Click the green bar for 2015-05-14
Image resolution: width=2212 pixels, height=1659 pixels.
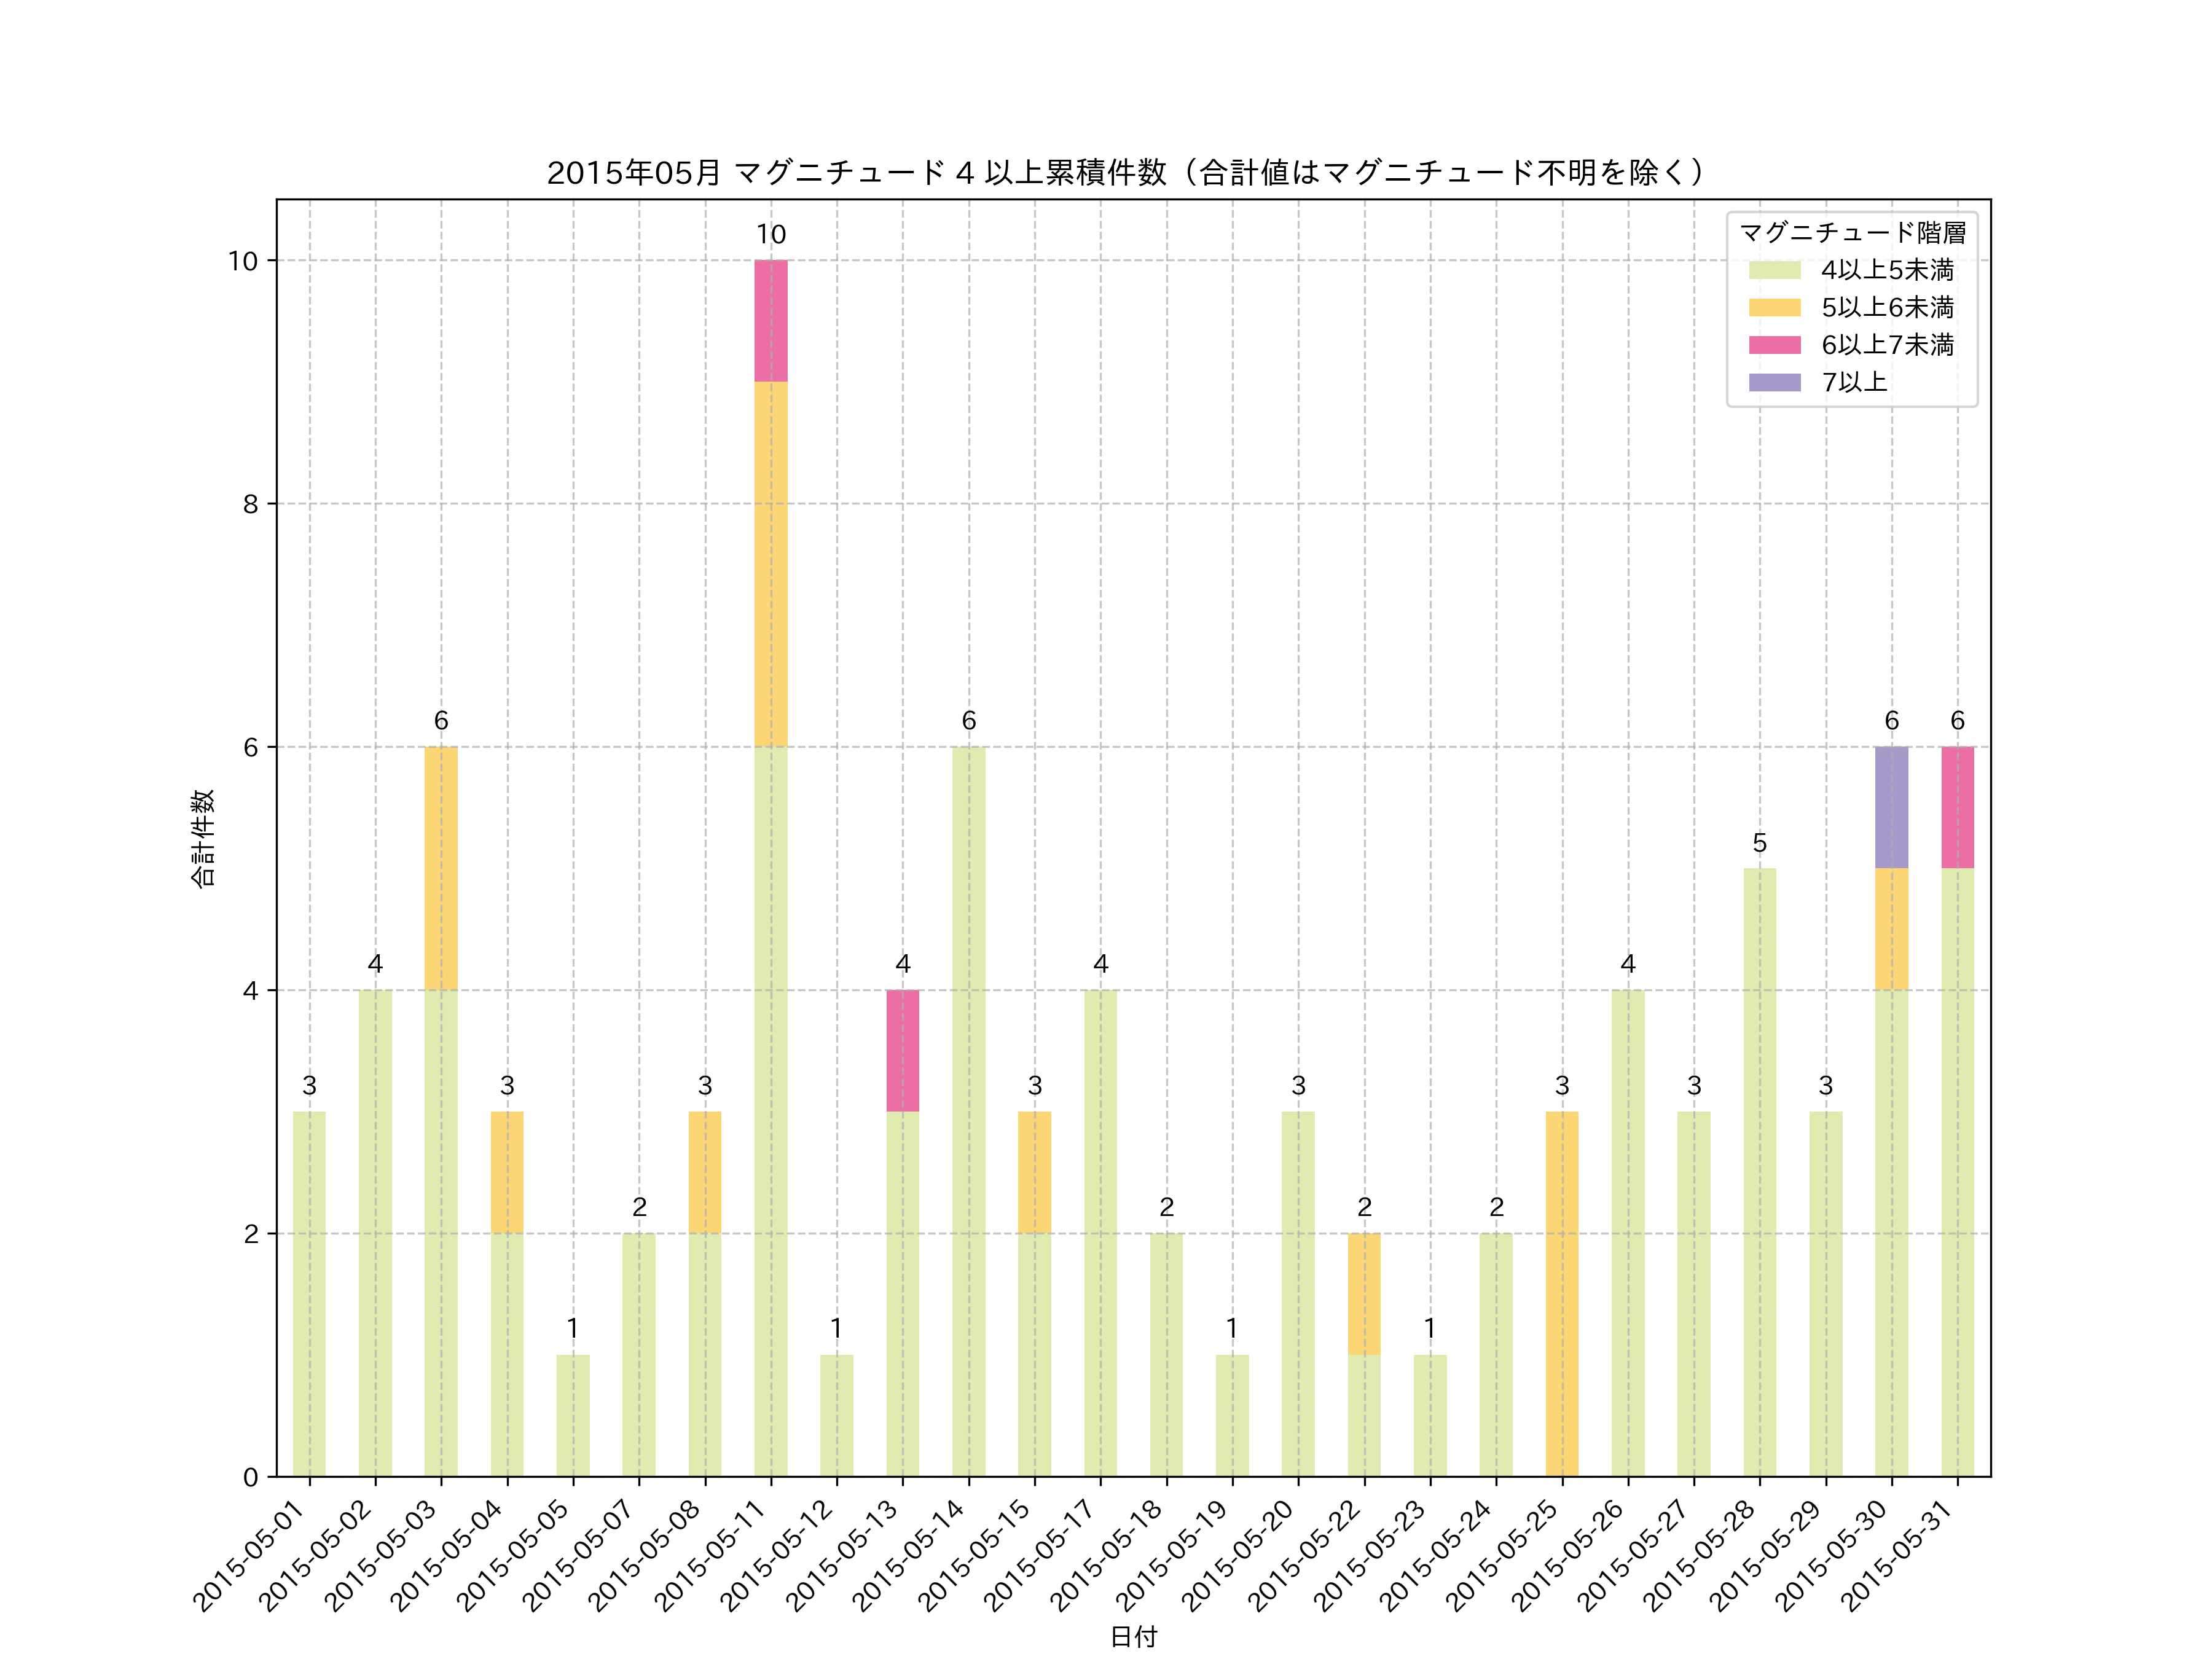pos(968,1110)
